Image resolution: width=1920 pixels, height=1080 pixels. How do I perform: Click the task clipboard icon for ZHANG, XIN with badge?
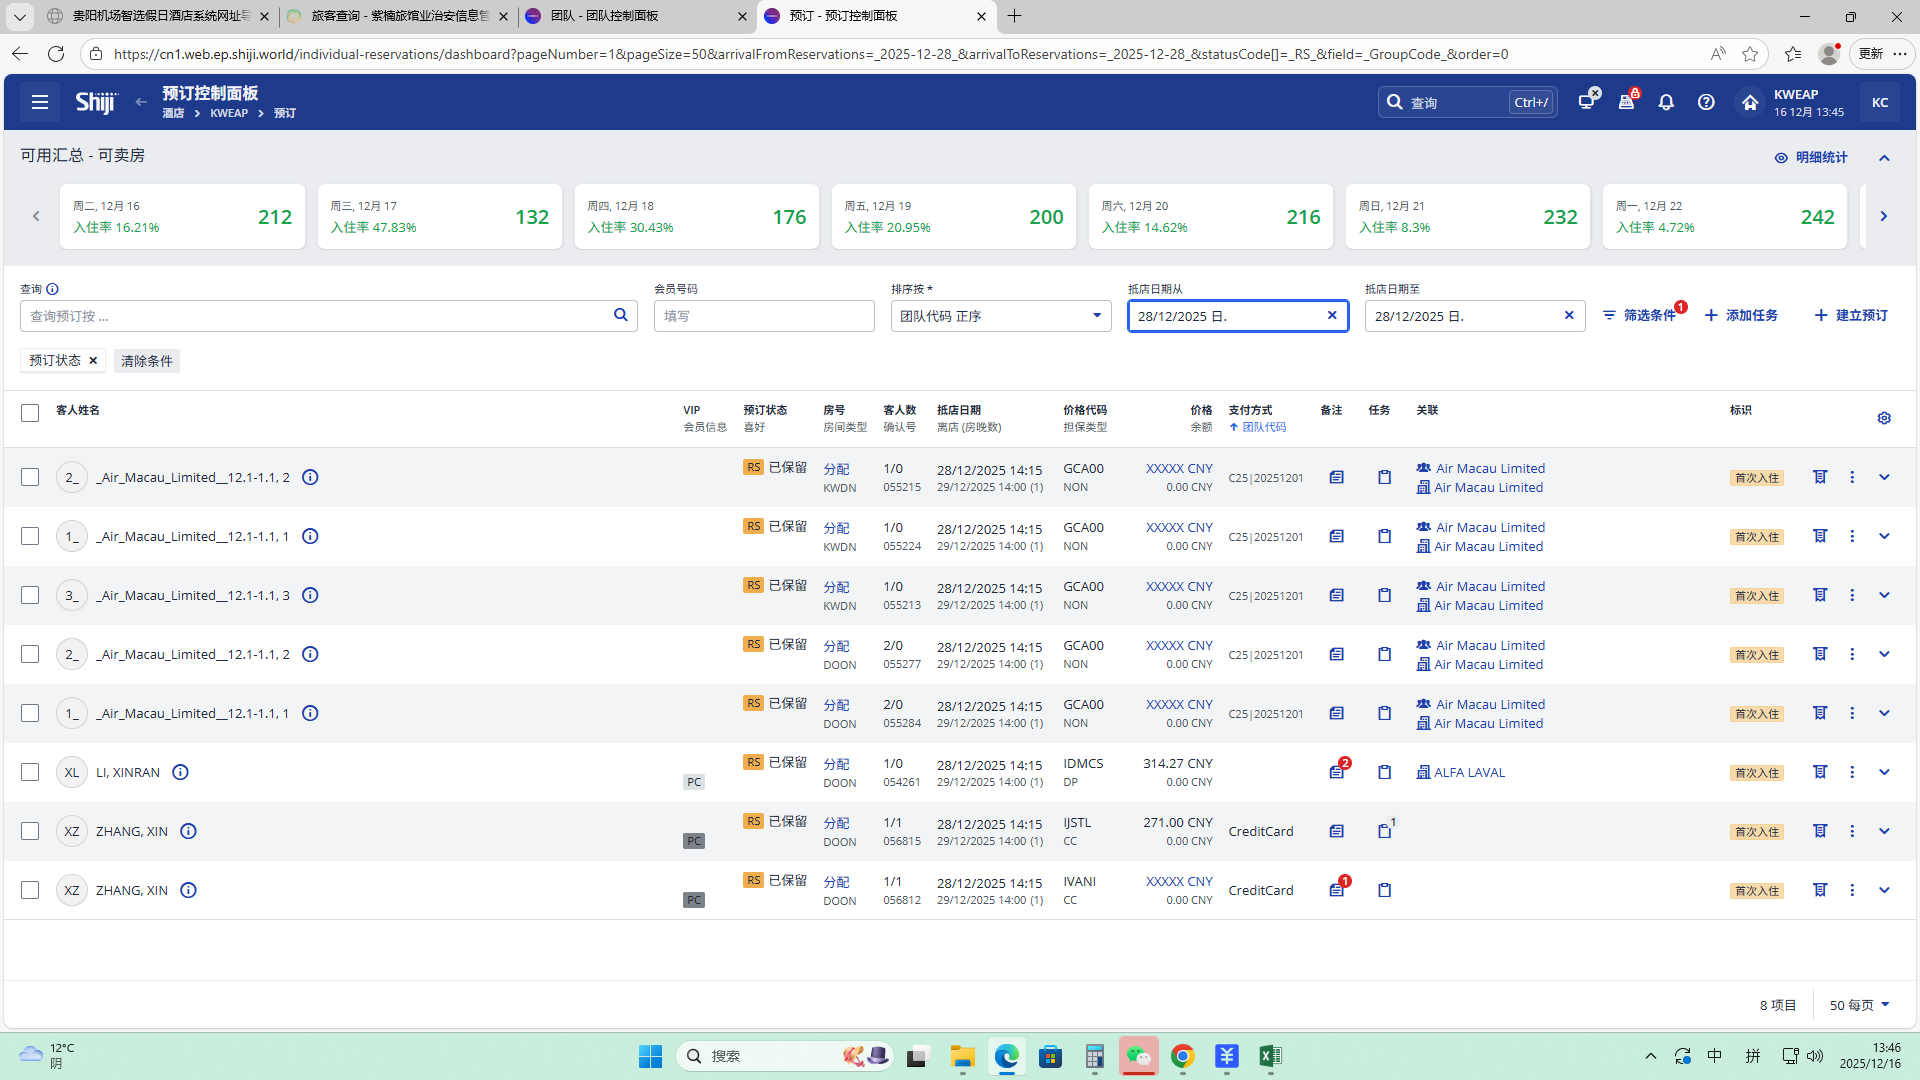point(1384,831)
